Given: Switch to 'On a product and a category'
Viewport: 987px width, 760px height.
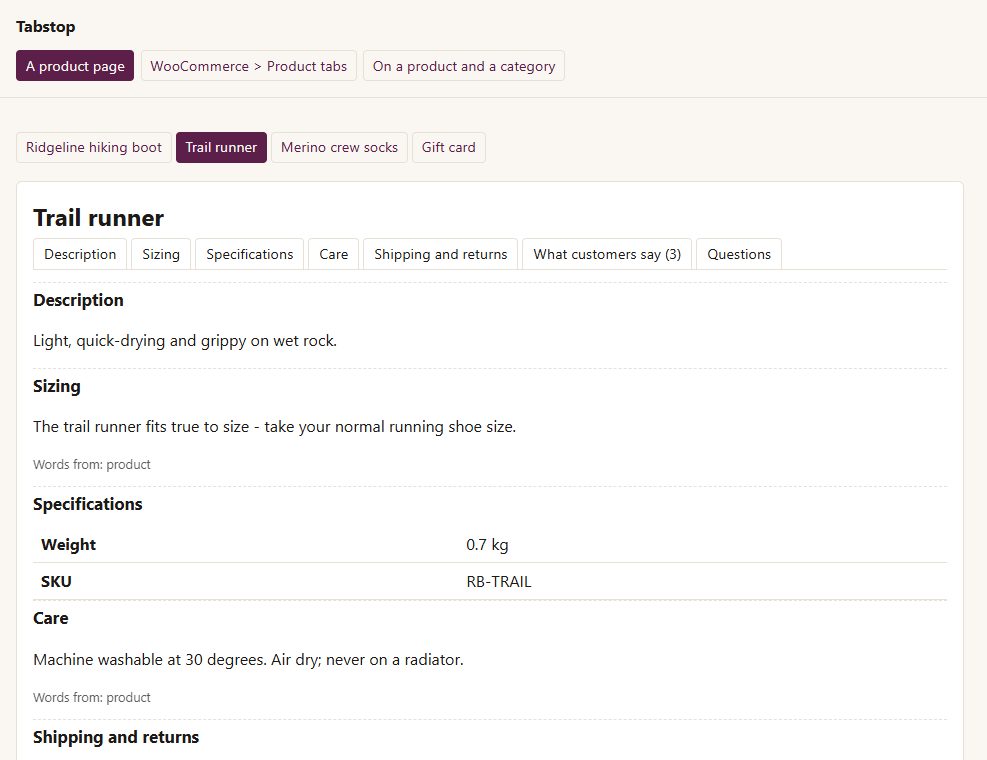Looking at the screenshot, I should 464,66.
